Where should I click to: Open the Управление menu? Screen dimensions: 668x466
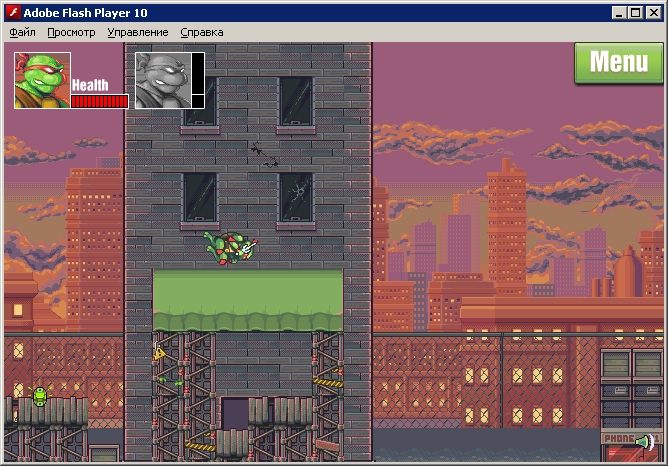tap(138, 32)
